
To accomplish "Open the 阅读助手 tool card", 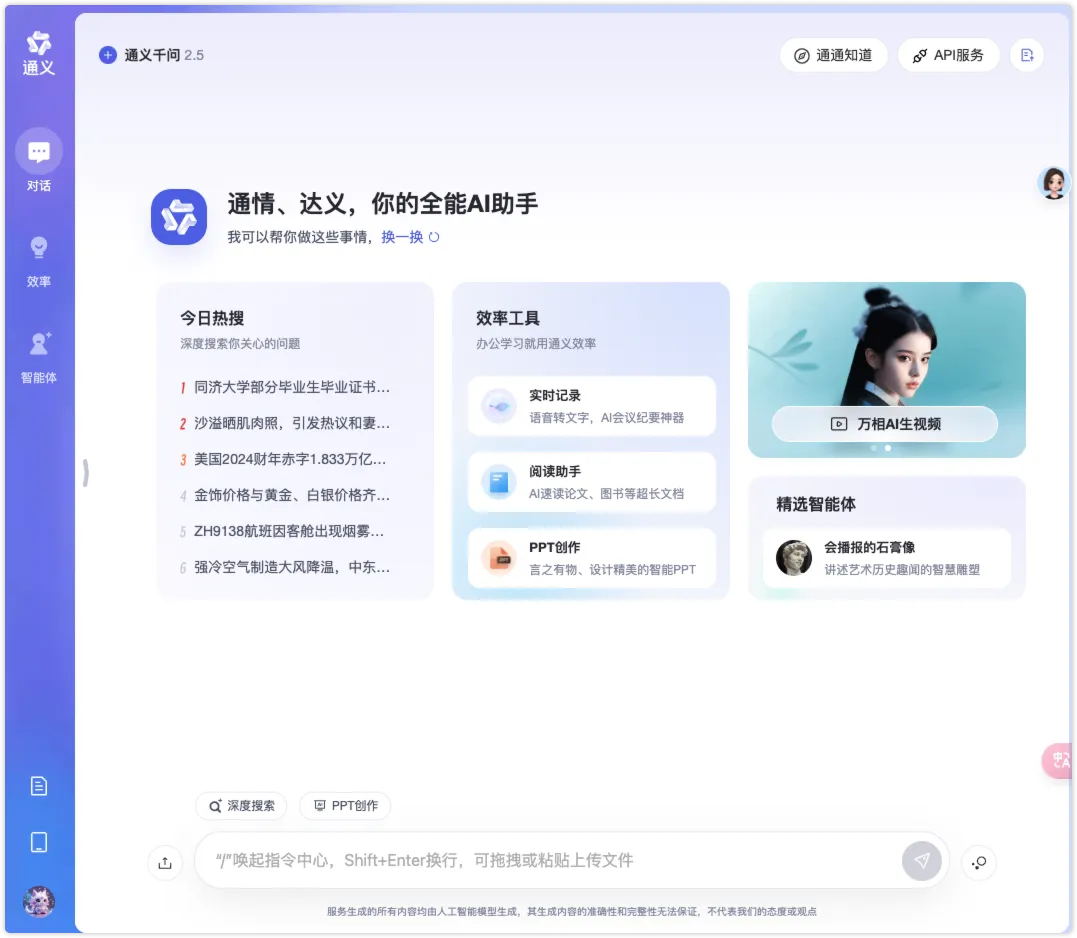I will pos(591,482).
